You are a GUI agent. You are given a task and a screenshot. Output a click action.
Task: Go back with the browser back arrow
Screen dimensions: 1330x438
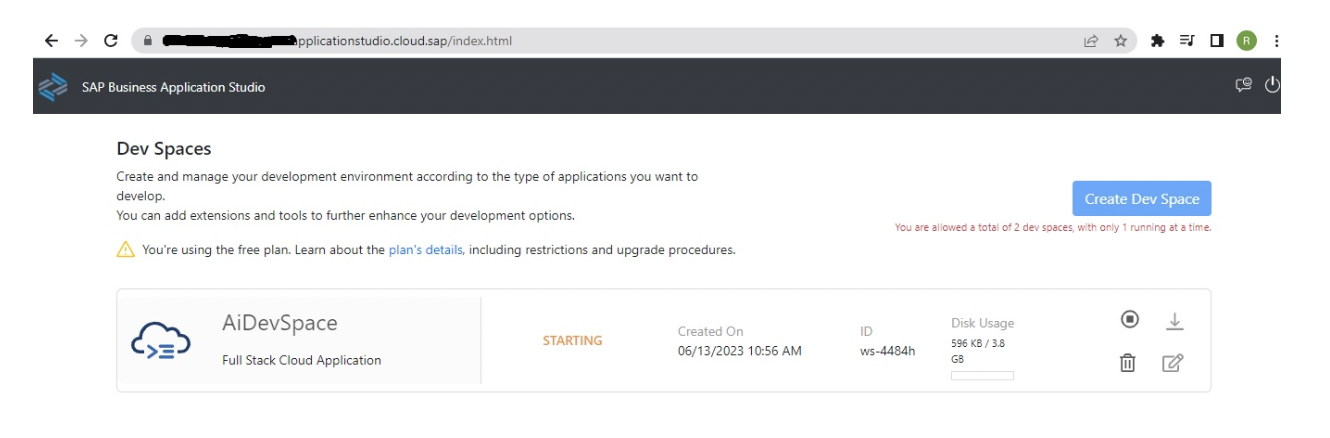pyautogui.click(x=51, y=41)
